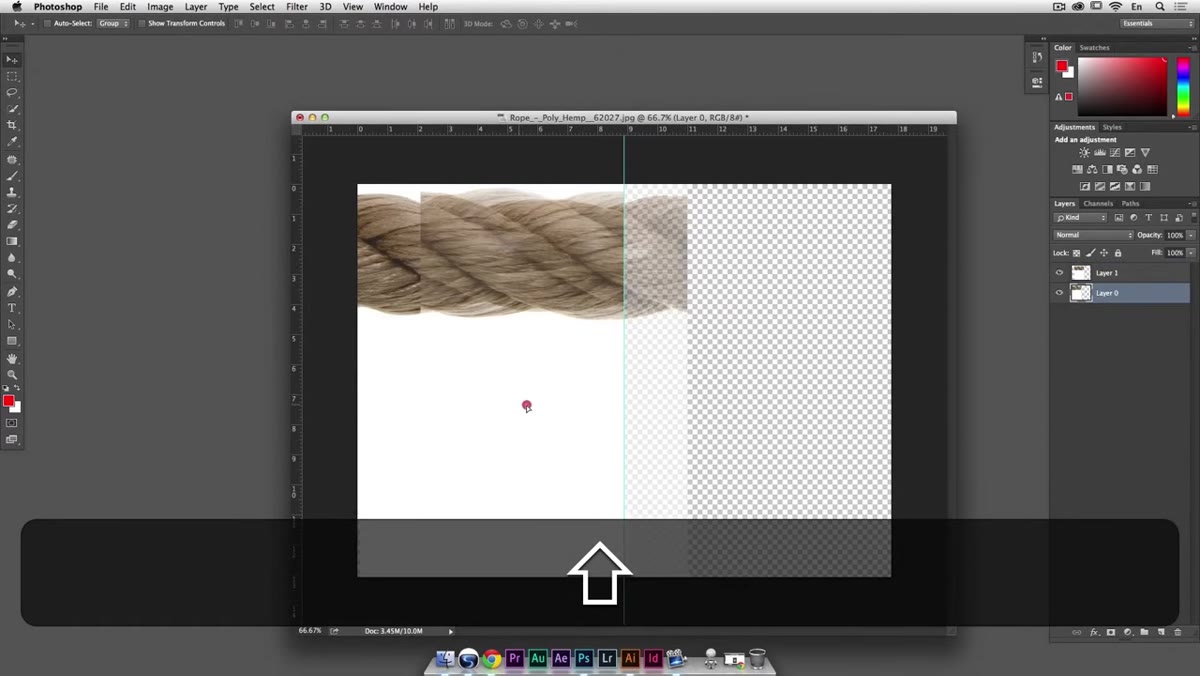
Task: Enable Show Transform Controls checkbox
Action: click(141, 23)
